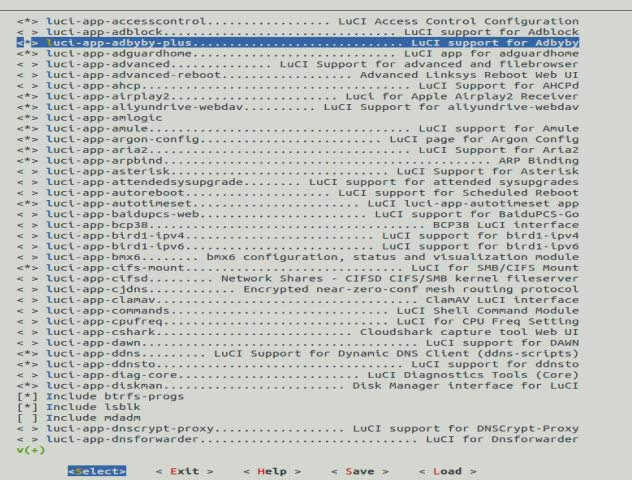Select the luci-app-advanced-reboot entry
This screenshot has height=480, width=632.
[x=298, y=75]
